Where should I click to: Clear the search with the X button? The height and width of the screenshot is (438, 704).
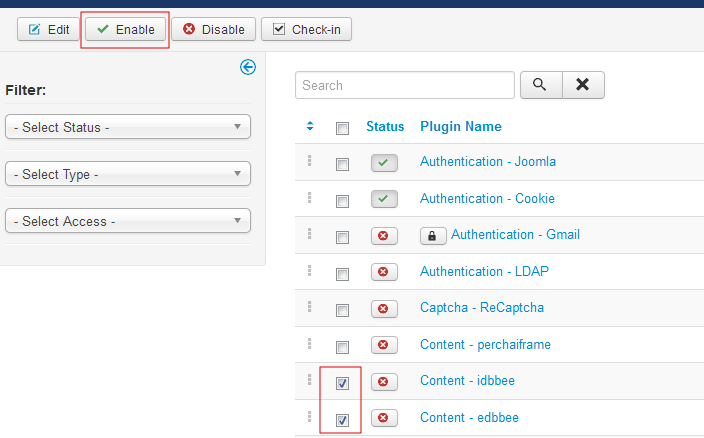[583, 85]
